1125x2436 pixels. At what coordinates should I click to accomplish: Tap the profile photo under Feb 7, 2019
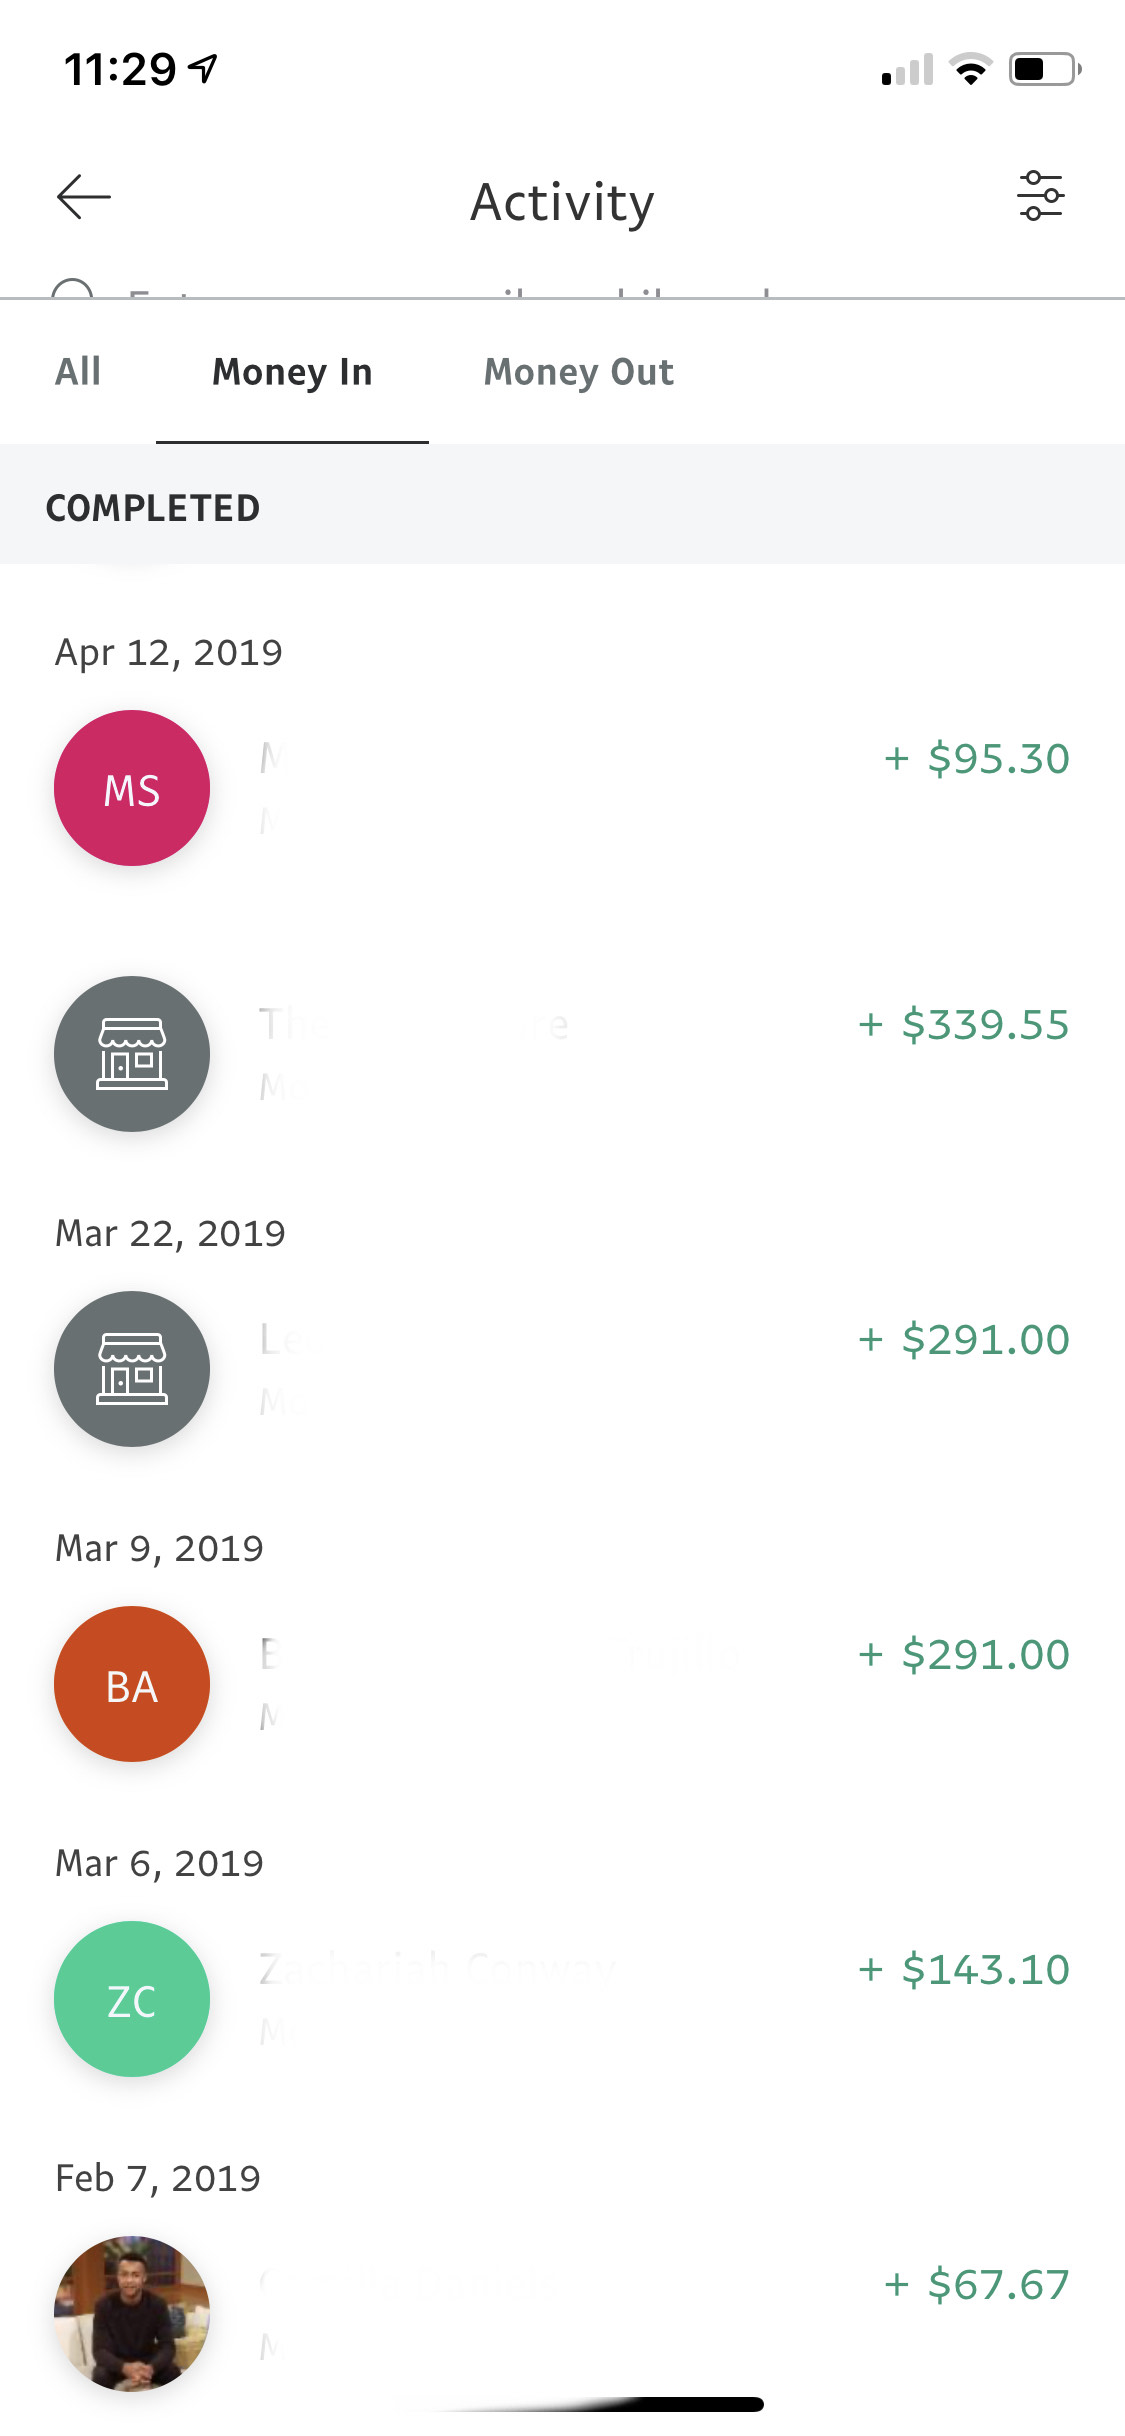coord(132,2314)
